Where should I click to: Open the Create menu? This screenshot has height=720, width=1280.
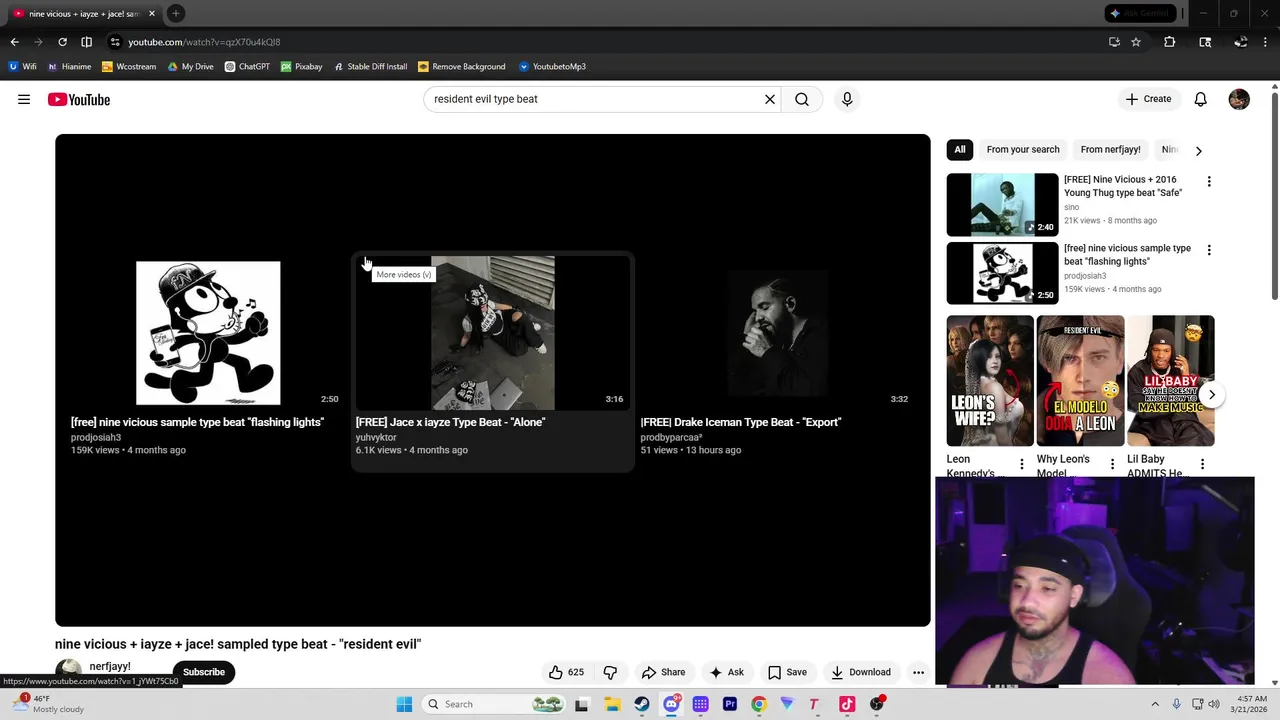[x=1148, y=99]
